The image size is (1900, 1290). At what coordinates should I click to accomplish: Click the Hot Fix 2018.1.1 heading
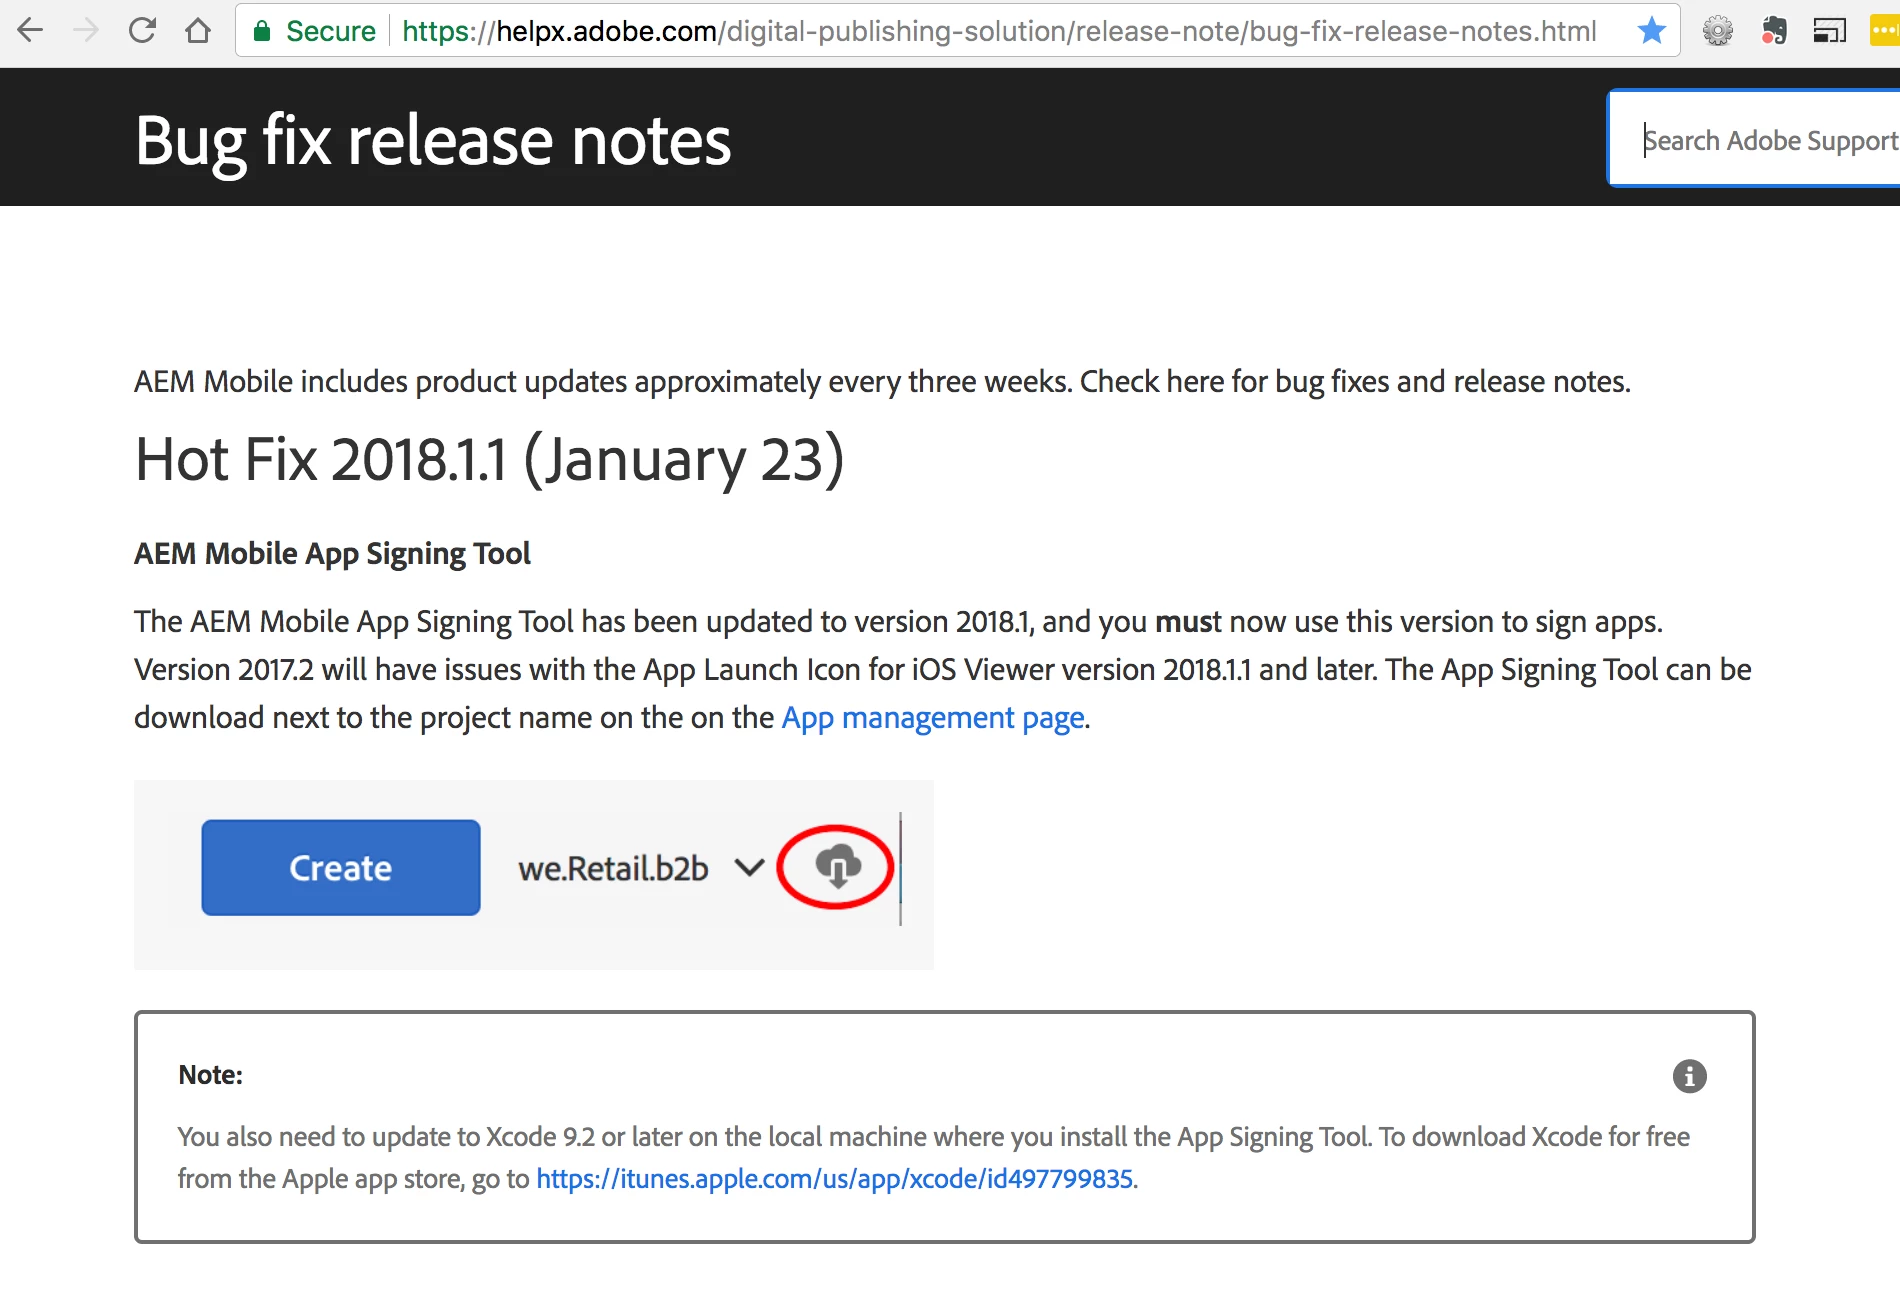click(x=490, y=460)
